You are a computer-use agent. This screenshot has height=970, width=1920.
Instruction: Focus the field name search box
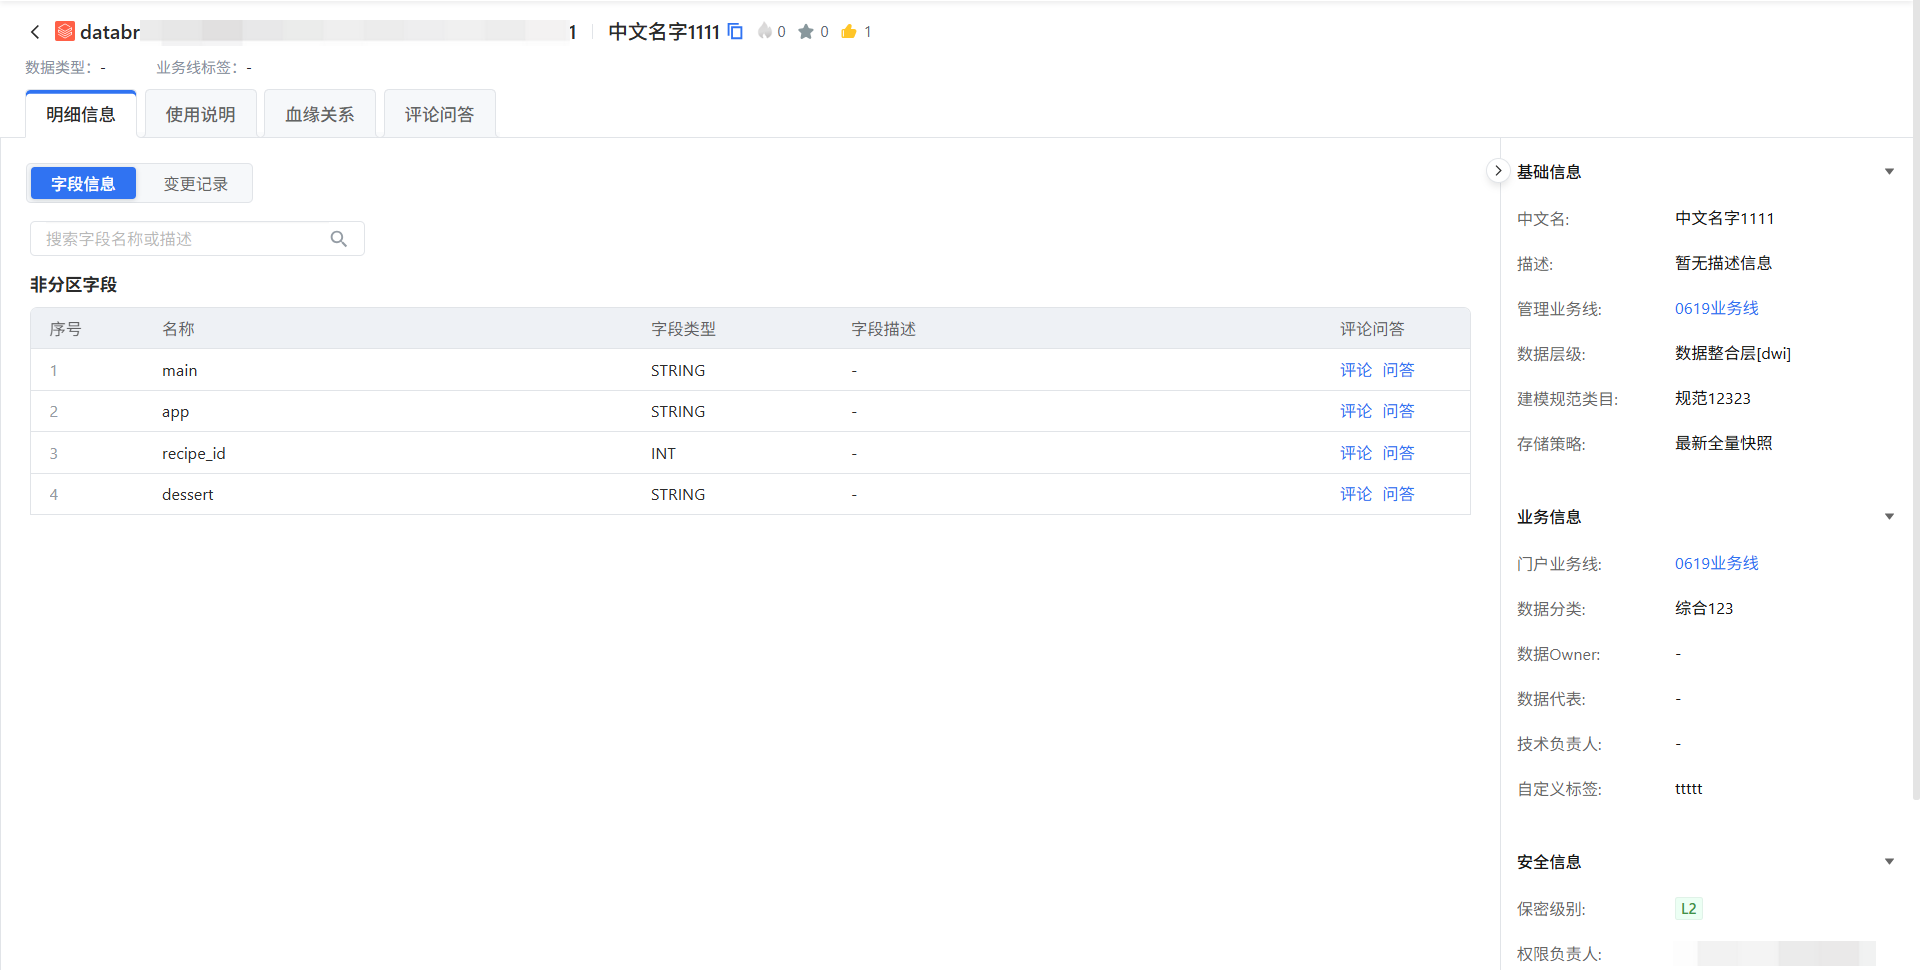point(185,239)
